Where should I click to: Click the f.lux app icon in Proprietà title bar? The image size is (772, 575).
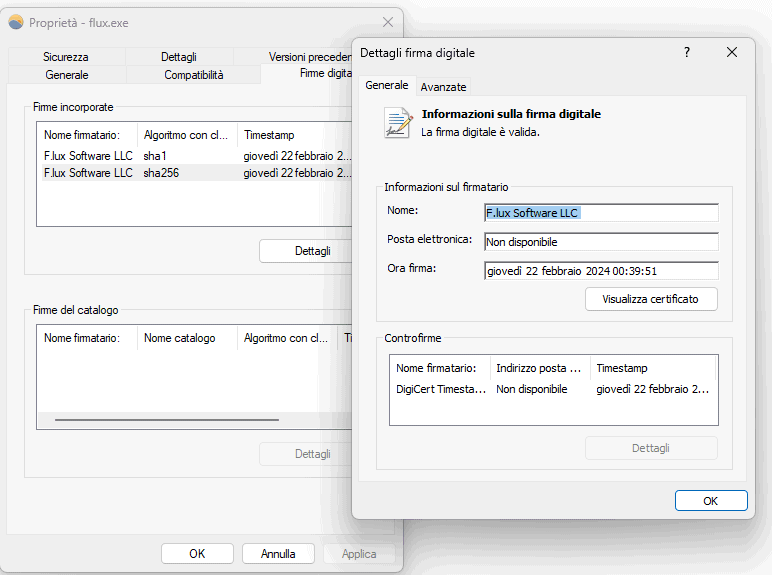[16, 22]
